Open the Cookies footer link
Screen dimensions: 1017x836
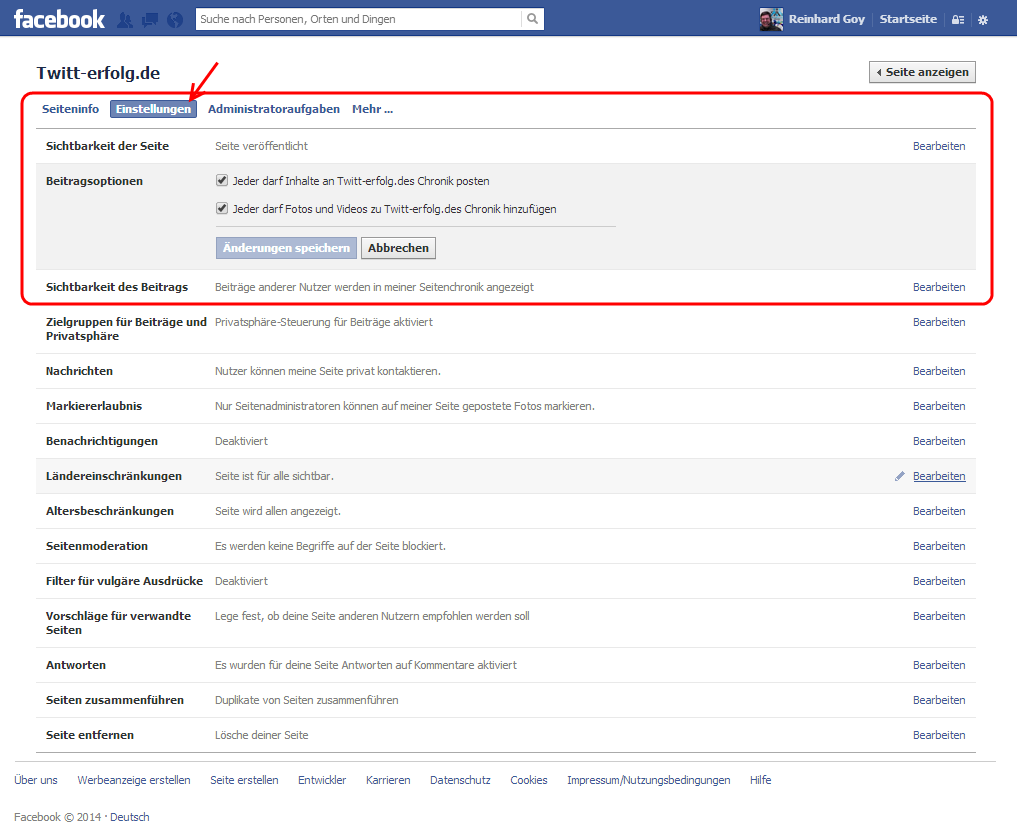coord(529,780)
